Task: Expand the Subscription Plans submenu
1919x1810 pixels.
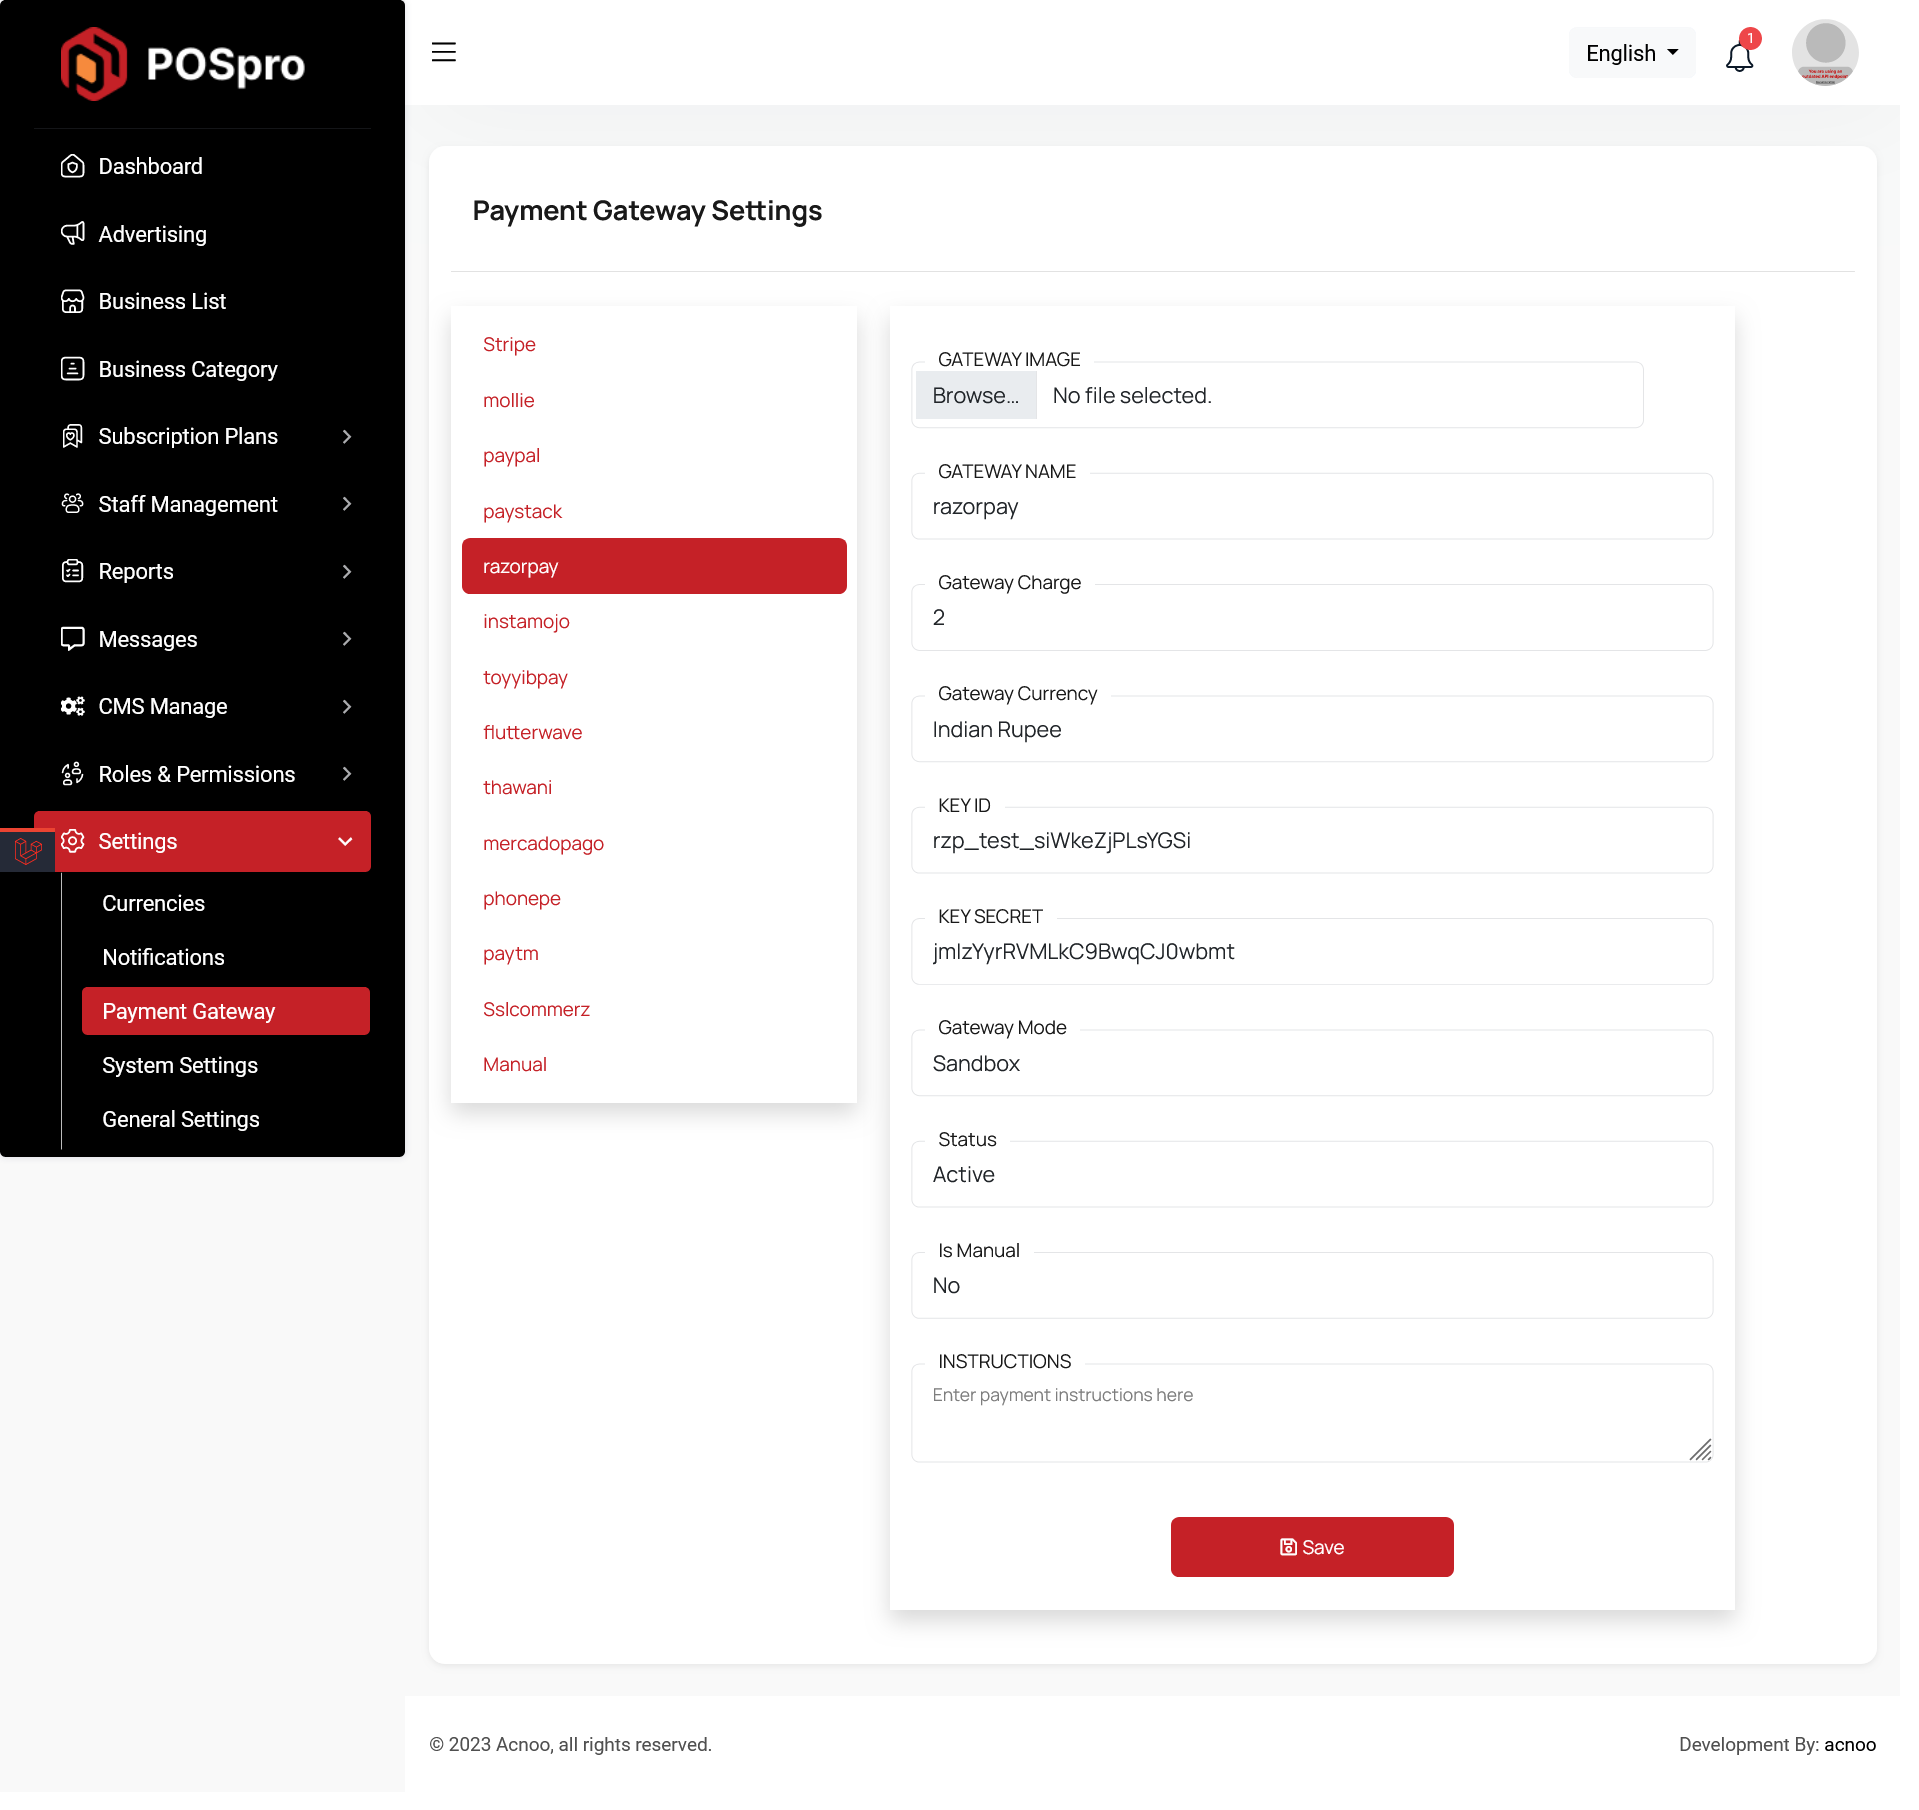Action: click(x=346, y=436)
